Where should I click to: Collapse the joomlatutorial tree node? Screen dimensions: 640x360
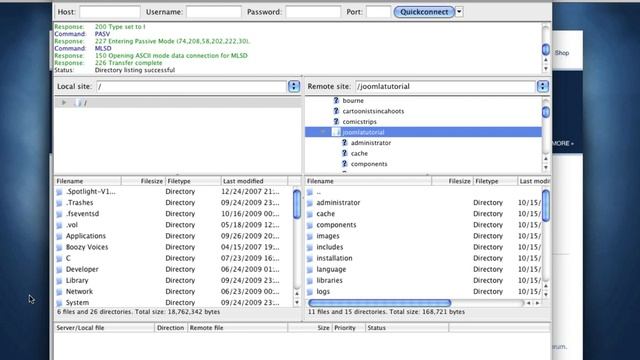323,132
